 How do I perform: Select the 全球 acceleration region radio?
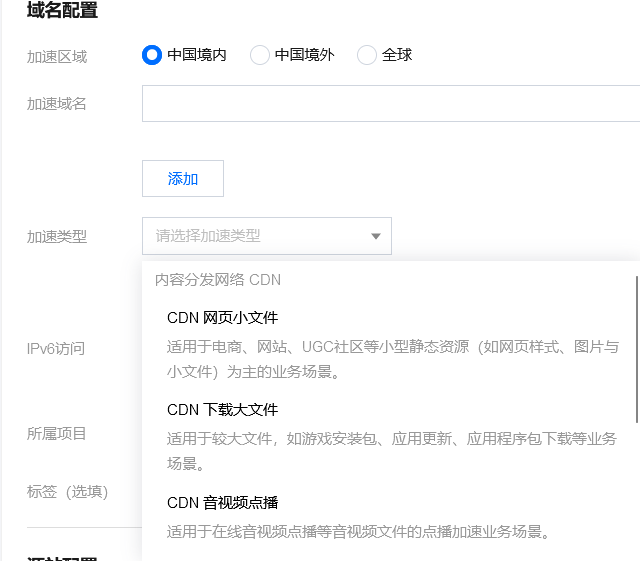(x=367, y=55)
